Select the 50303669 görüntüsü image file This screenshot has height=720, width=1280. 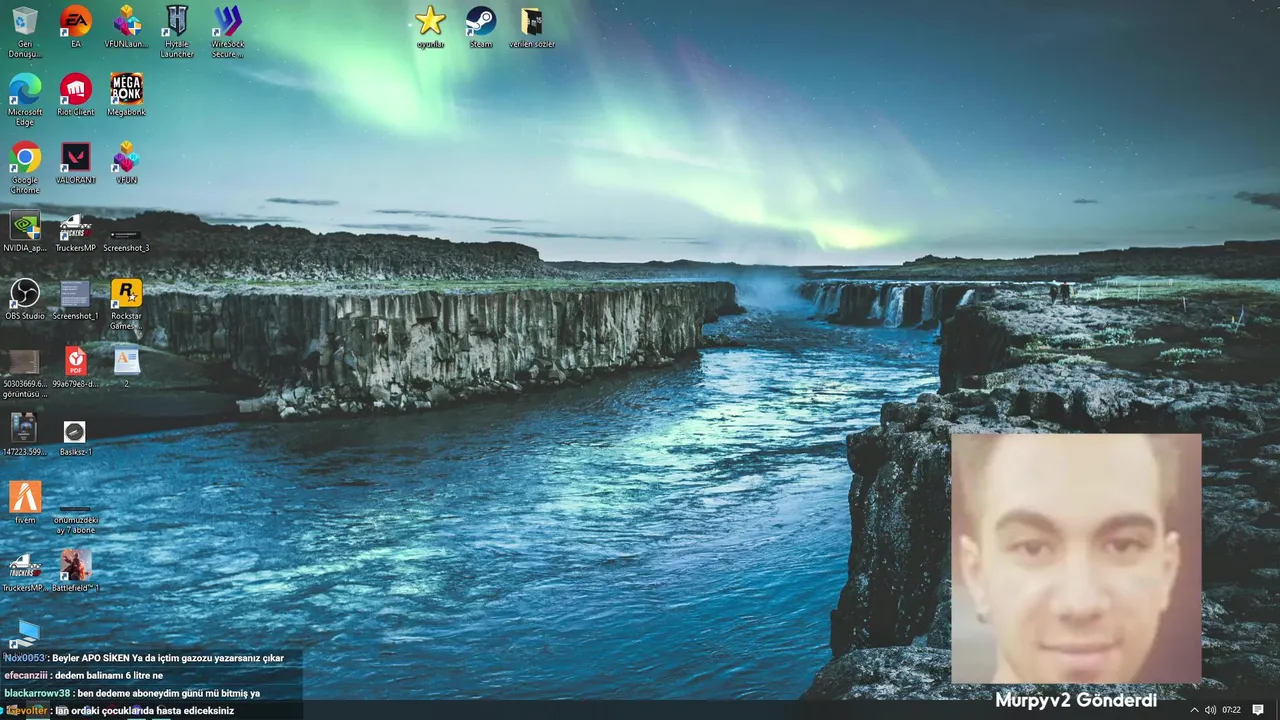coord(25,372)
